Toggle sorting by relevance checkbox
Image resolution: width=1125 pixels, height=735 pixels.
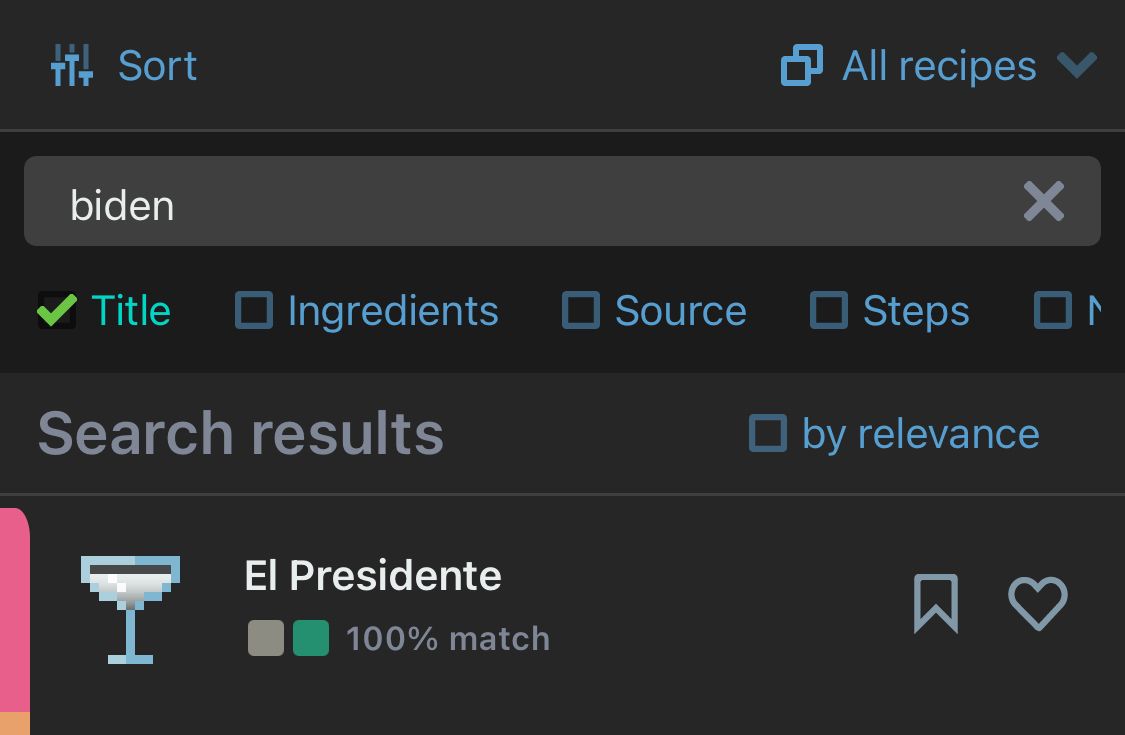tap(768, 434)
